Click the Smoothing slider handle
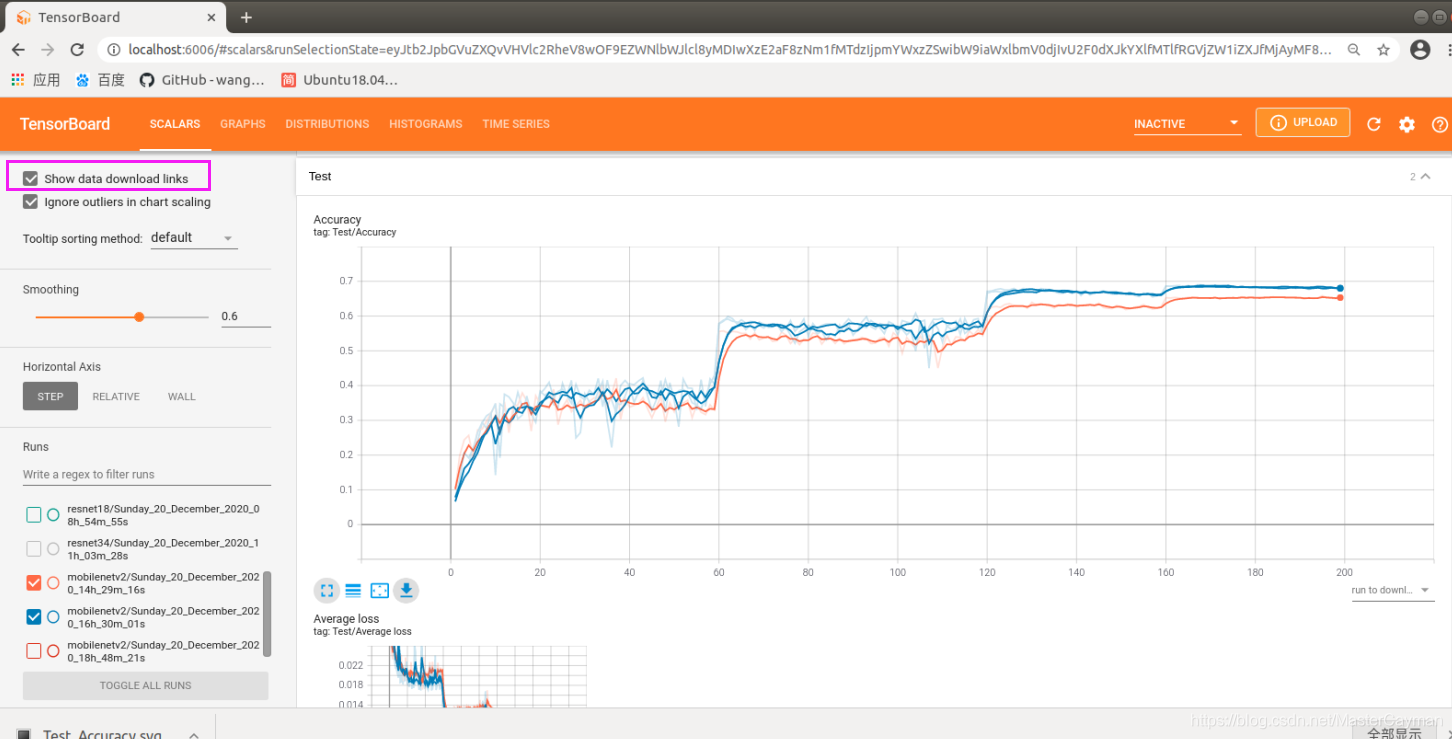The image size is (1452, 739). click(x=139, y=317)
